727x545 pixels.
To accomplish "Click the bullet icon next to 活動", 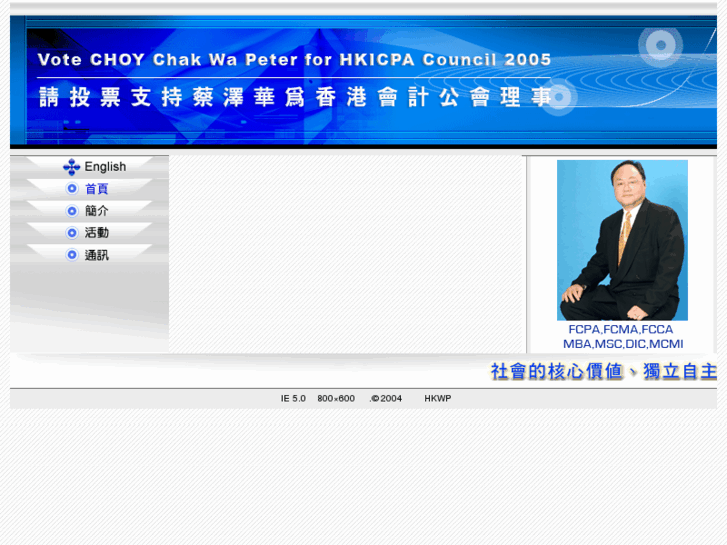I will (x=72, y=233).
